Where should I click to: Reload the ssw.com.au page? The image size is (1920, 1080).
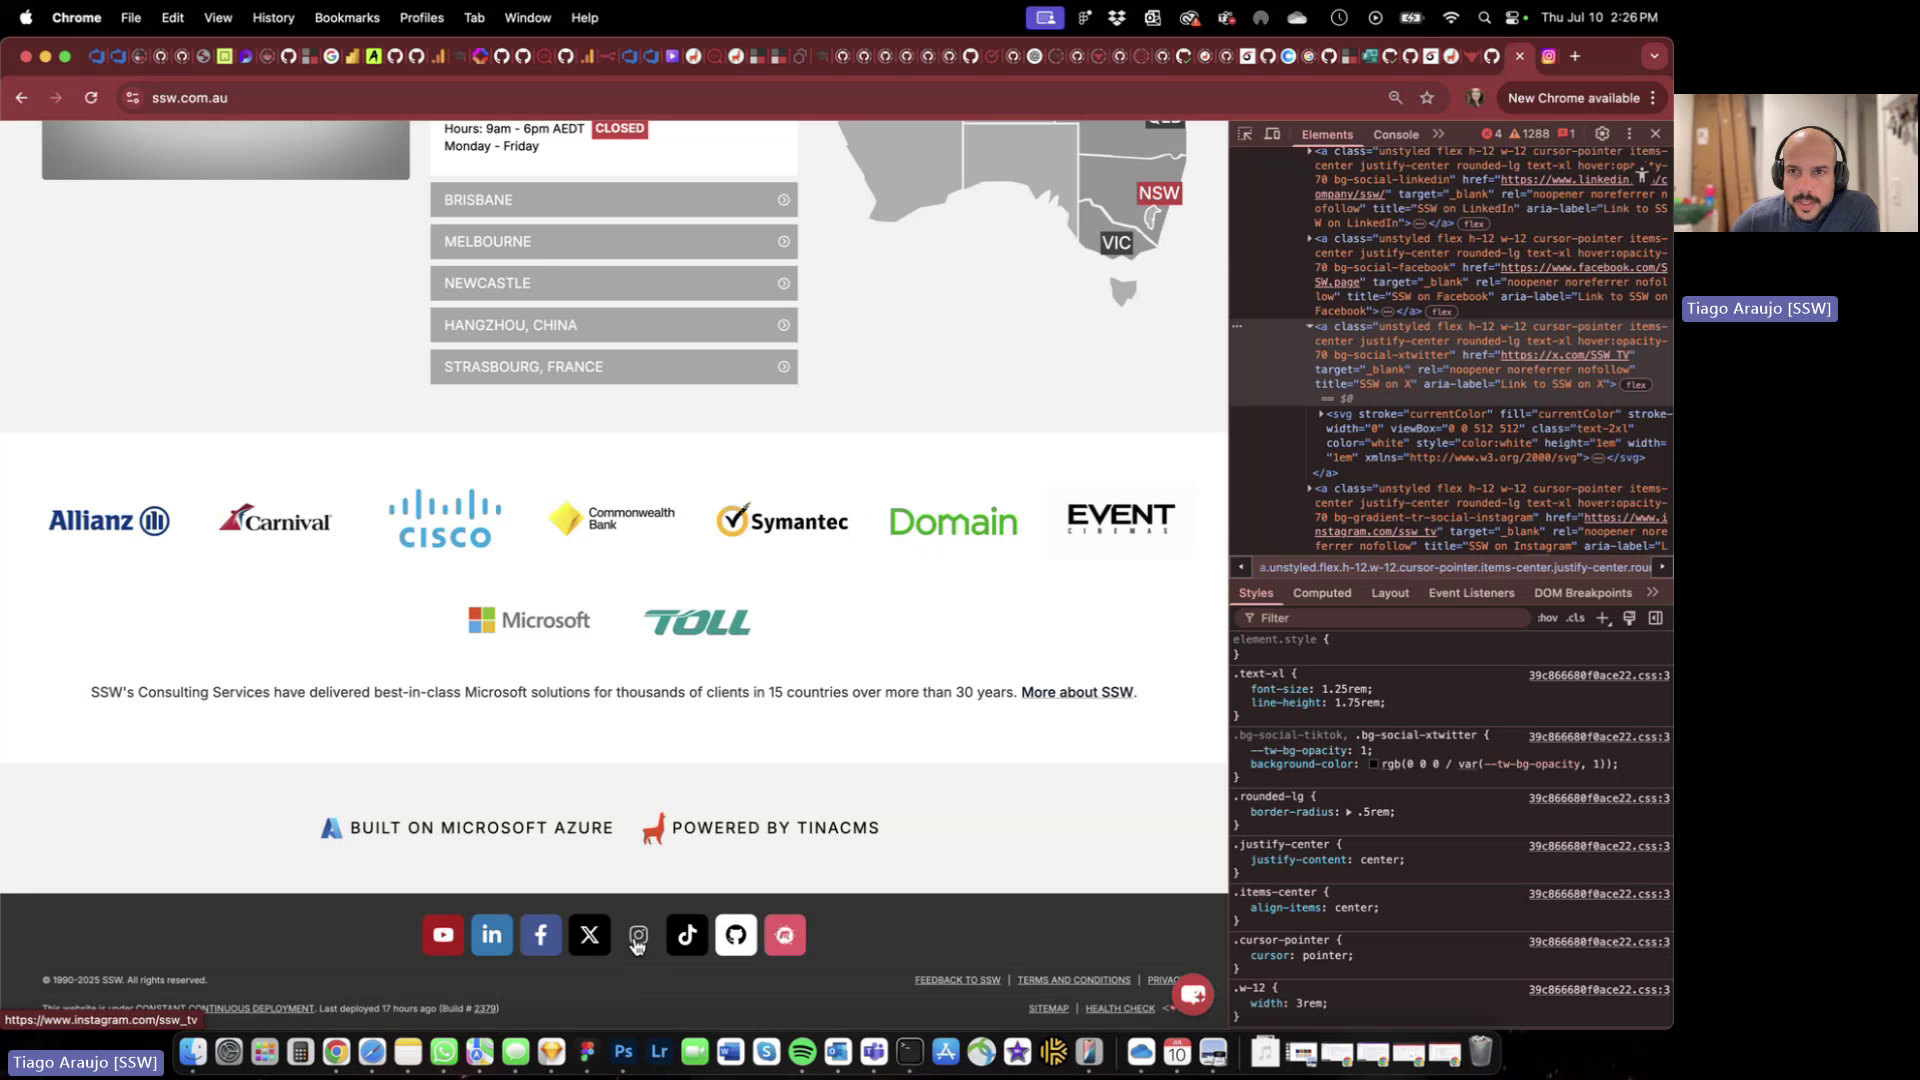coord(91,98)
